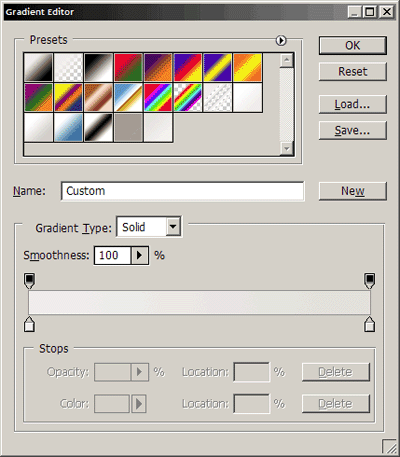Choose the solid Spectrum rainbow preset
Viewport: 400px width, 457px height.
(x=158, y=97)
